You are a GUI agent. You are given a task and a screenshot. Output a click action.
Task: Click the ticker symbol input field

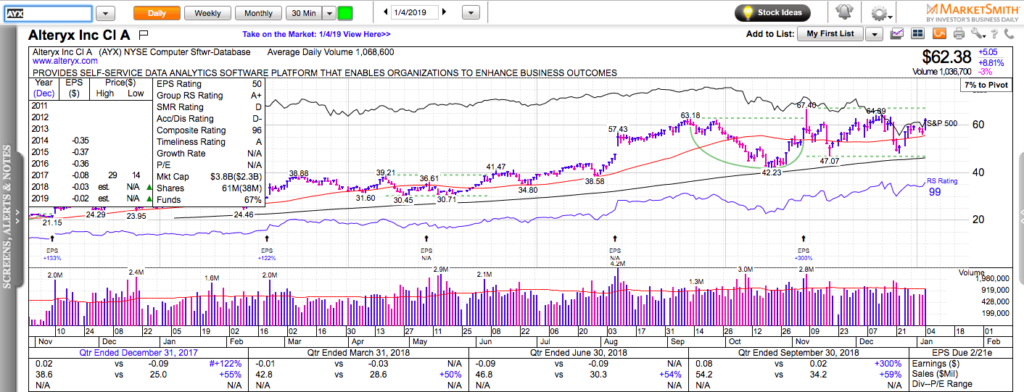(48, 13)
